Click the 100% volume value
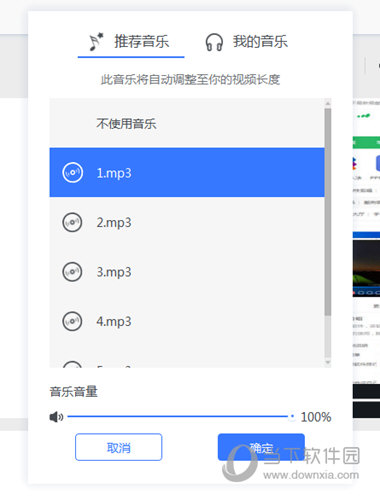The height and width of the screenshot is (500, 380). pos(316,417)
